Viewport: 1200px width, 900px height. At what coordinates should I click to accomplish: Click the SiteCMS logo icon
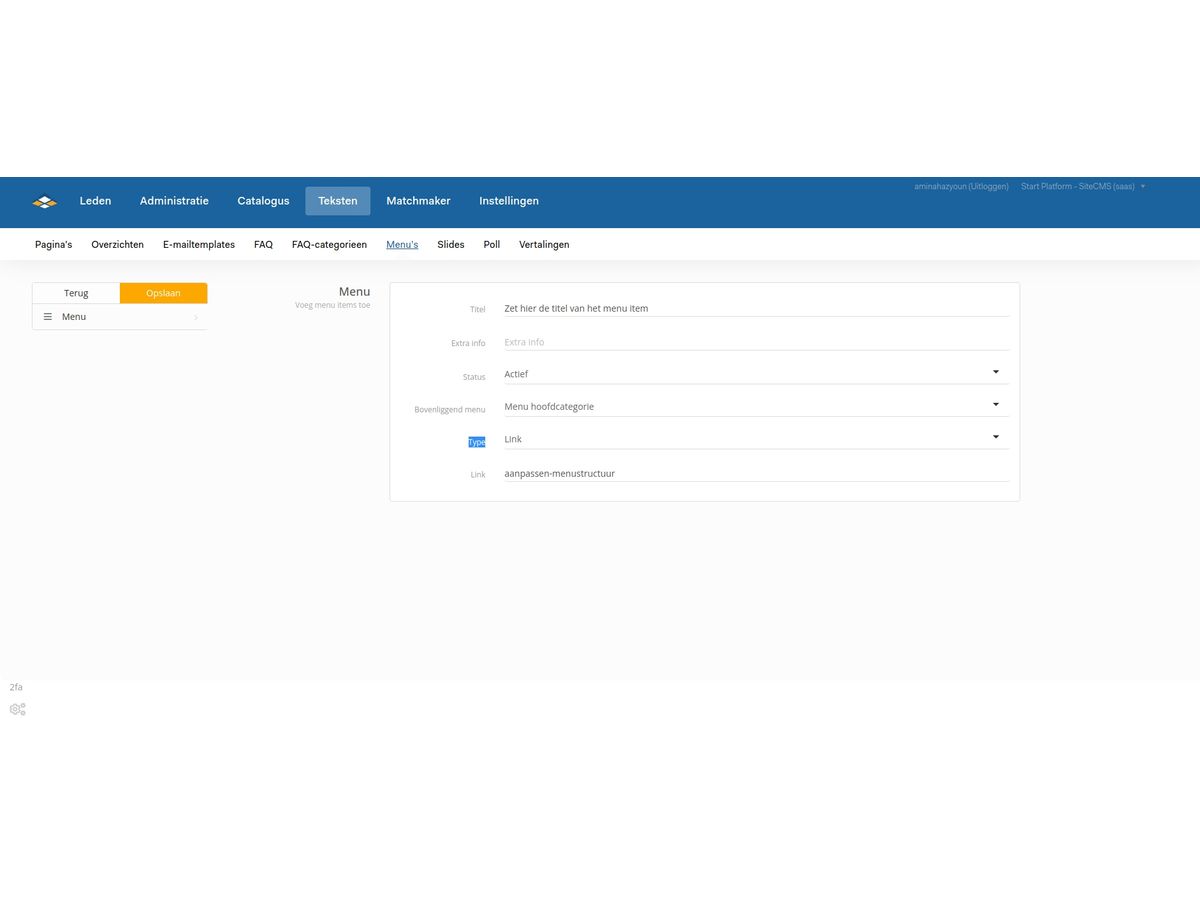(45, 202)
